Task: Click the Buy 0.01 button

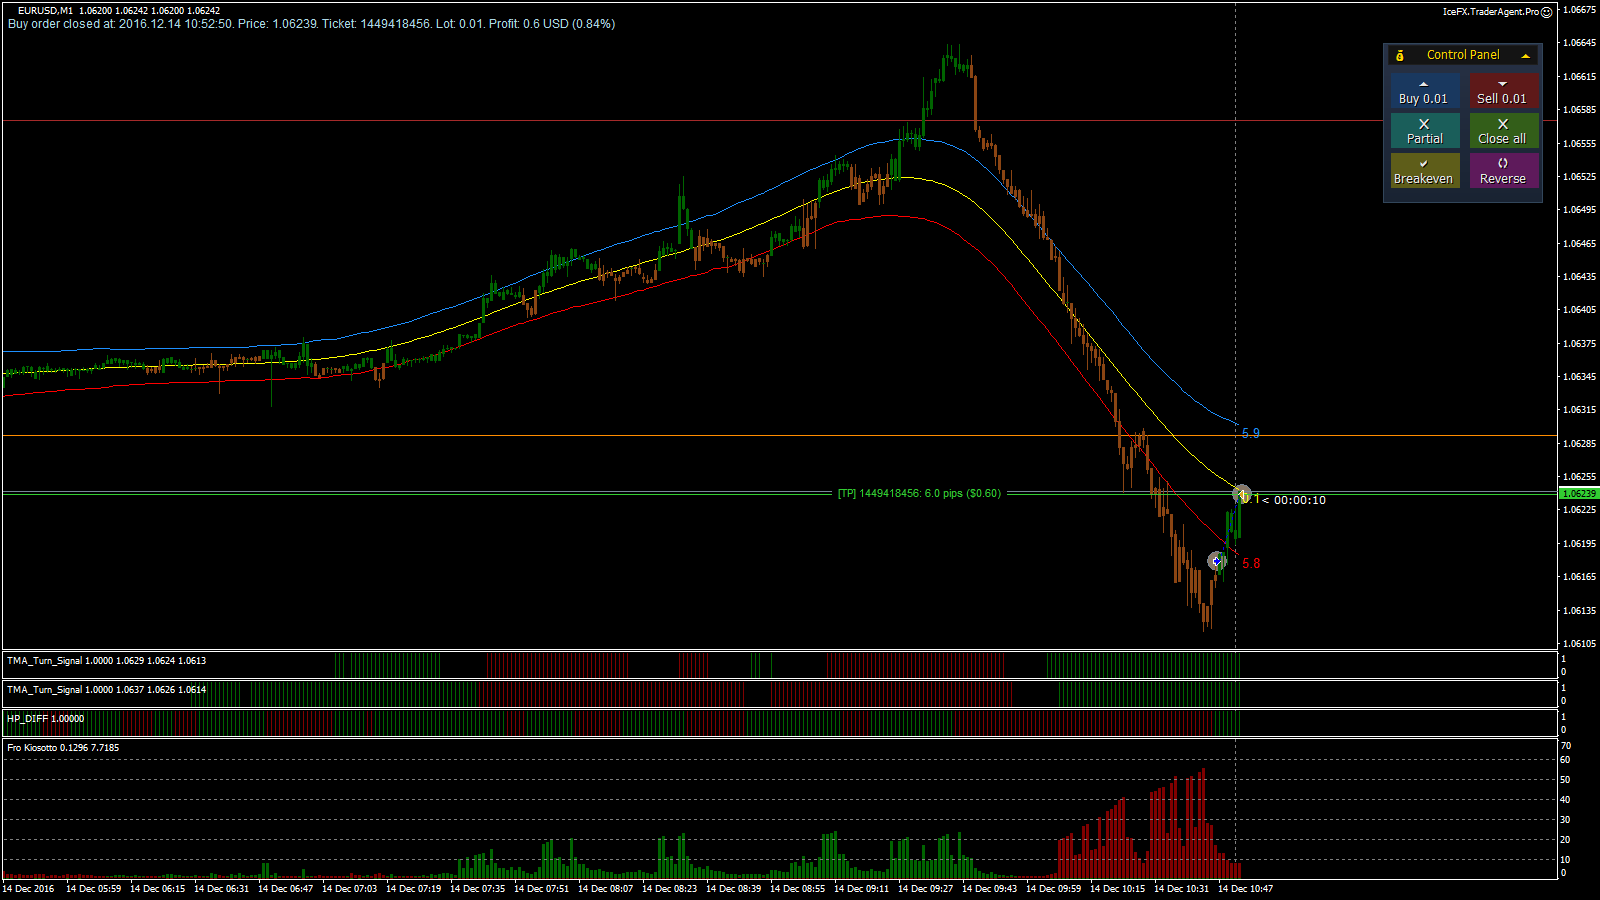Action: click(x=1424, y=91)
